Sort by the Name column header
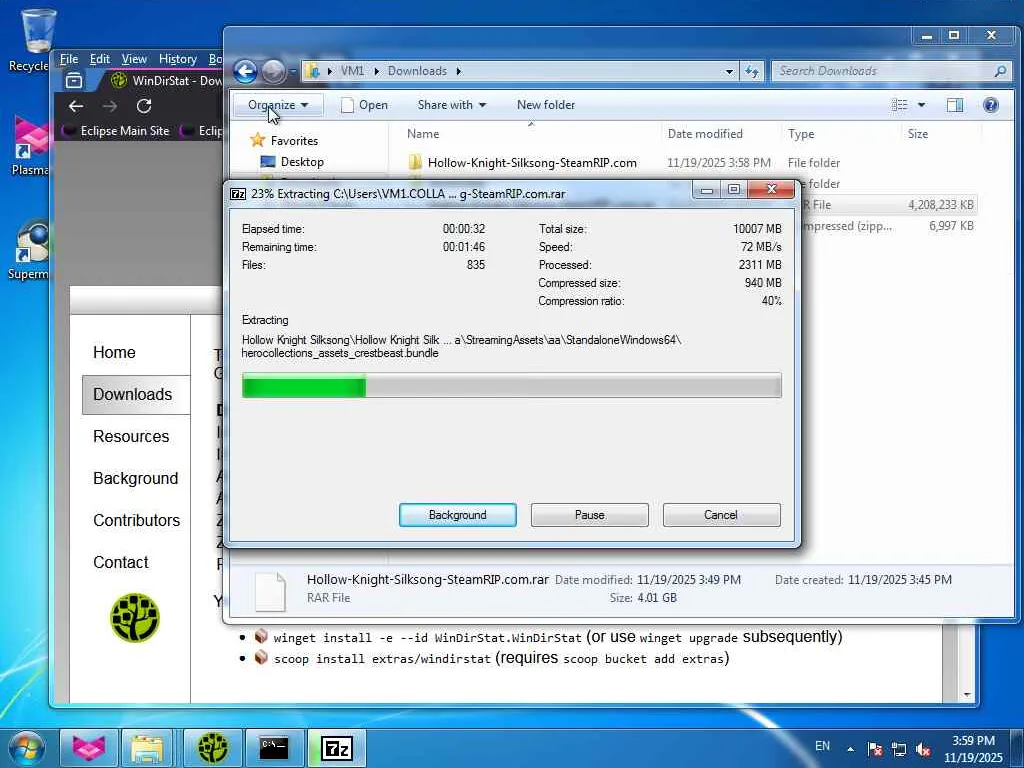Viewport: 1024px width, 768px height. [x=423, y=134]
